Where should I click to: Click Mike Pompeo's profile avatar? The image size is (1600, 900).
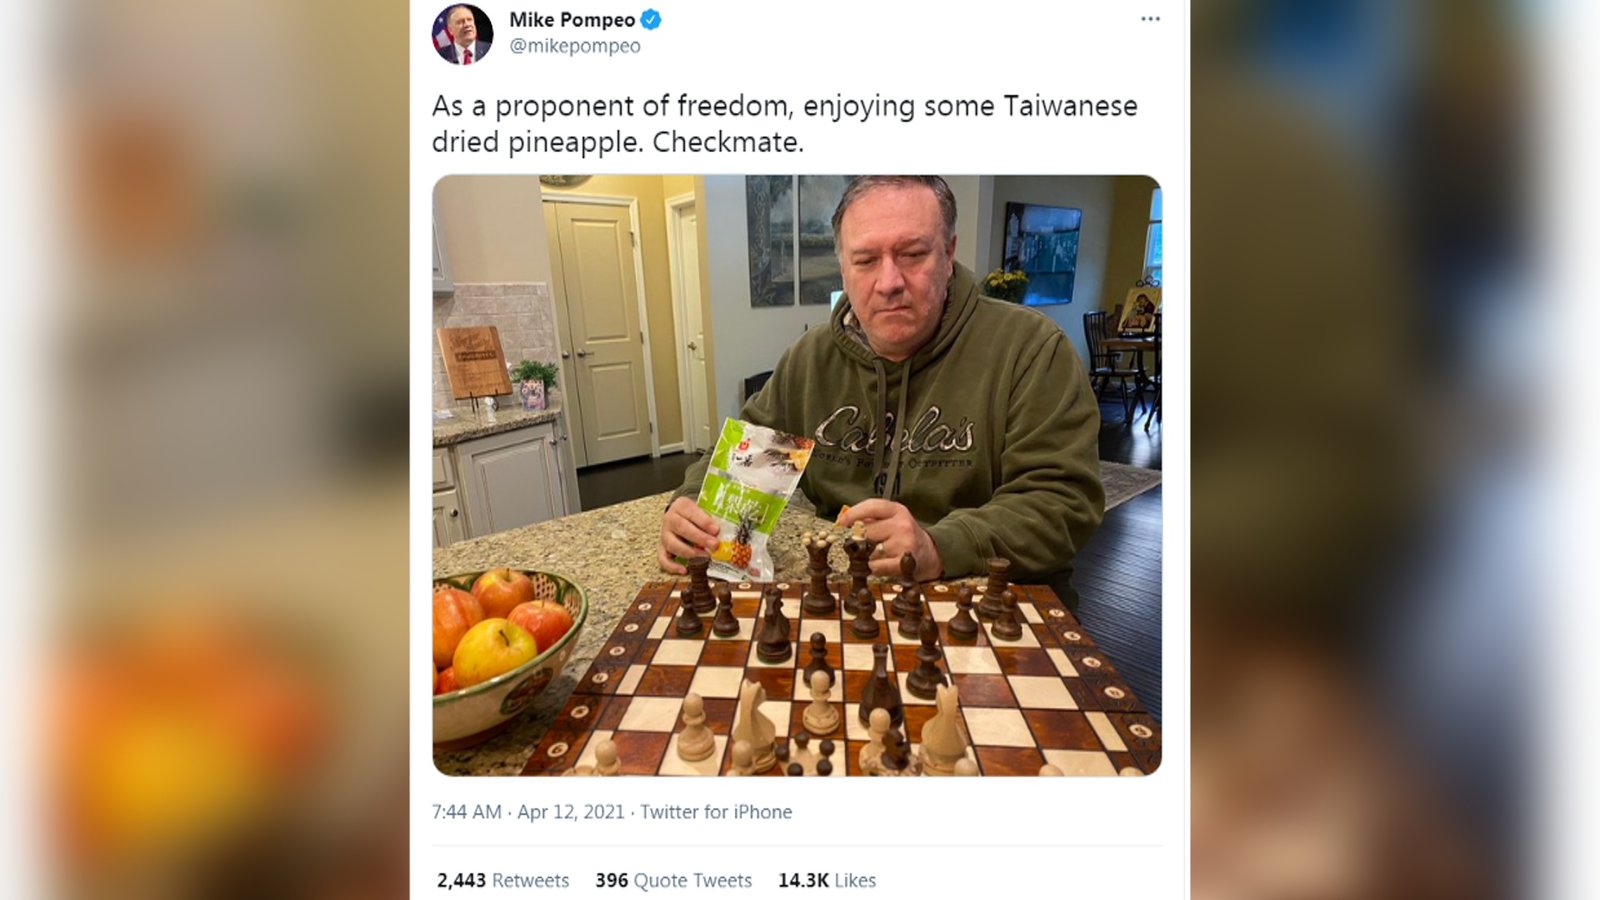pyautogui.click(x=462, y=33)
